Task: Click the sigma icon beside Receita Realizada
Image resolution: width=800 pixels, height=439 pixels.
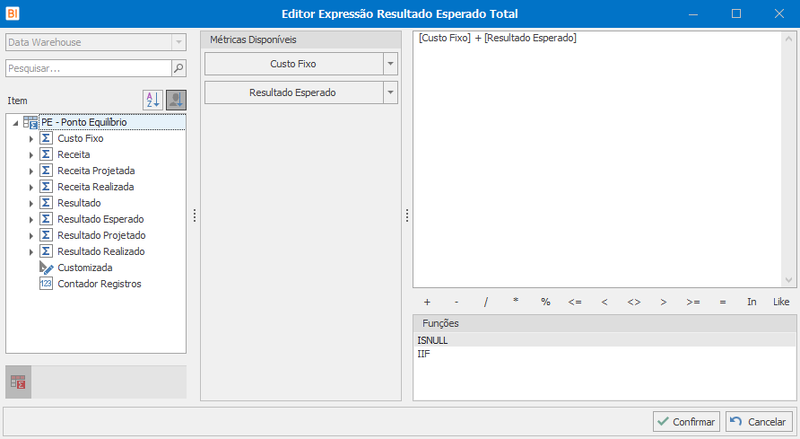Action: pos(46,187)
